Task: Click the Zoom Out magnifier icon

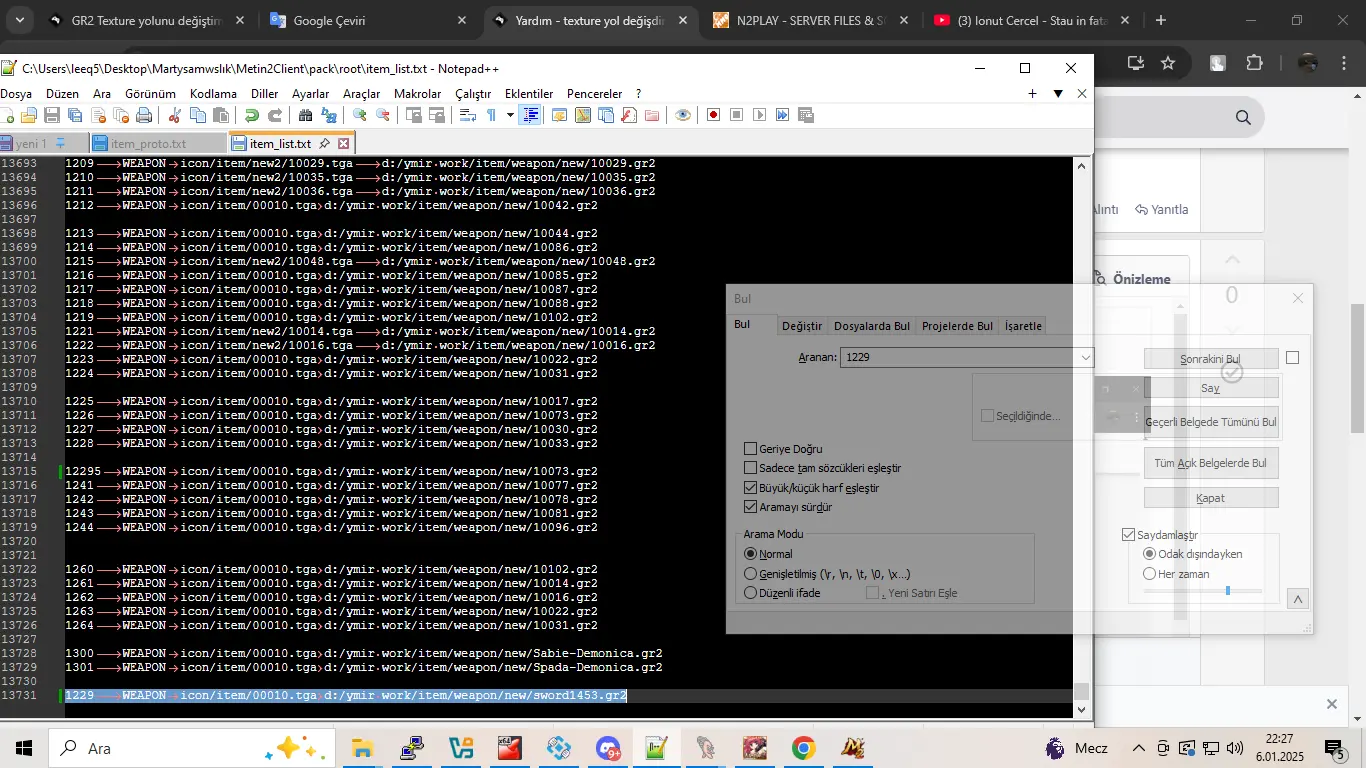Action: click(383, 115)
